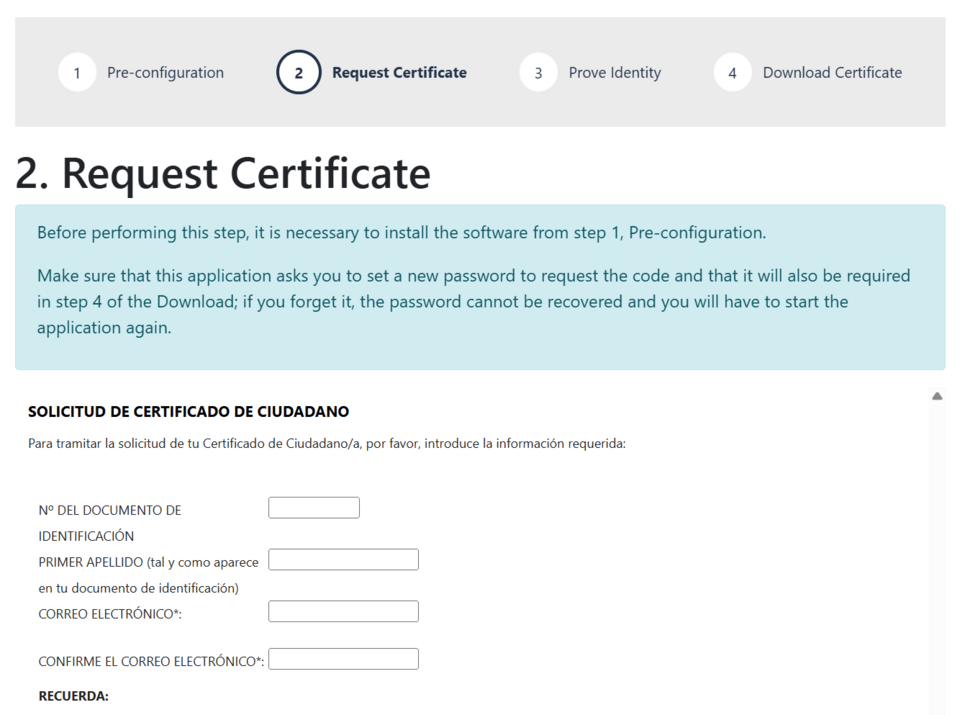This screenshot has width=960, height=715.
Task: Select the CORREO ELECTRÓNICO field
Action: [x=343, y=611]
